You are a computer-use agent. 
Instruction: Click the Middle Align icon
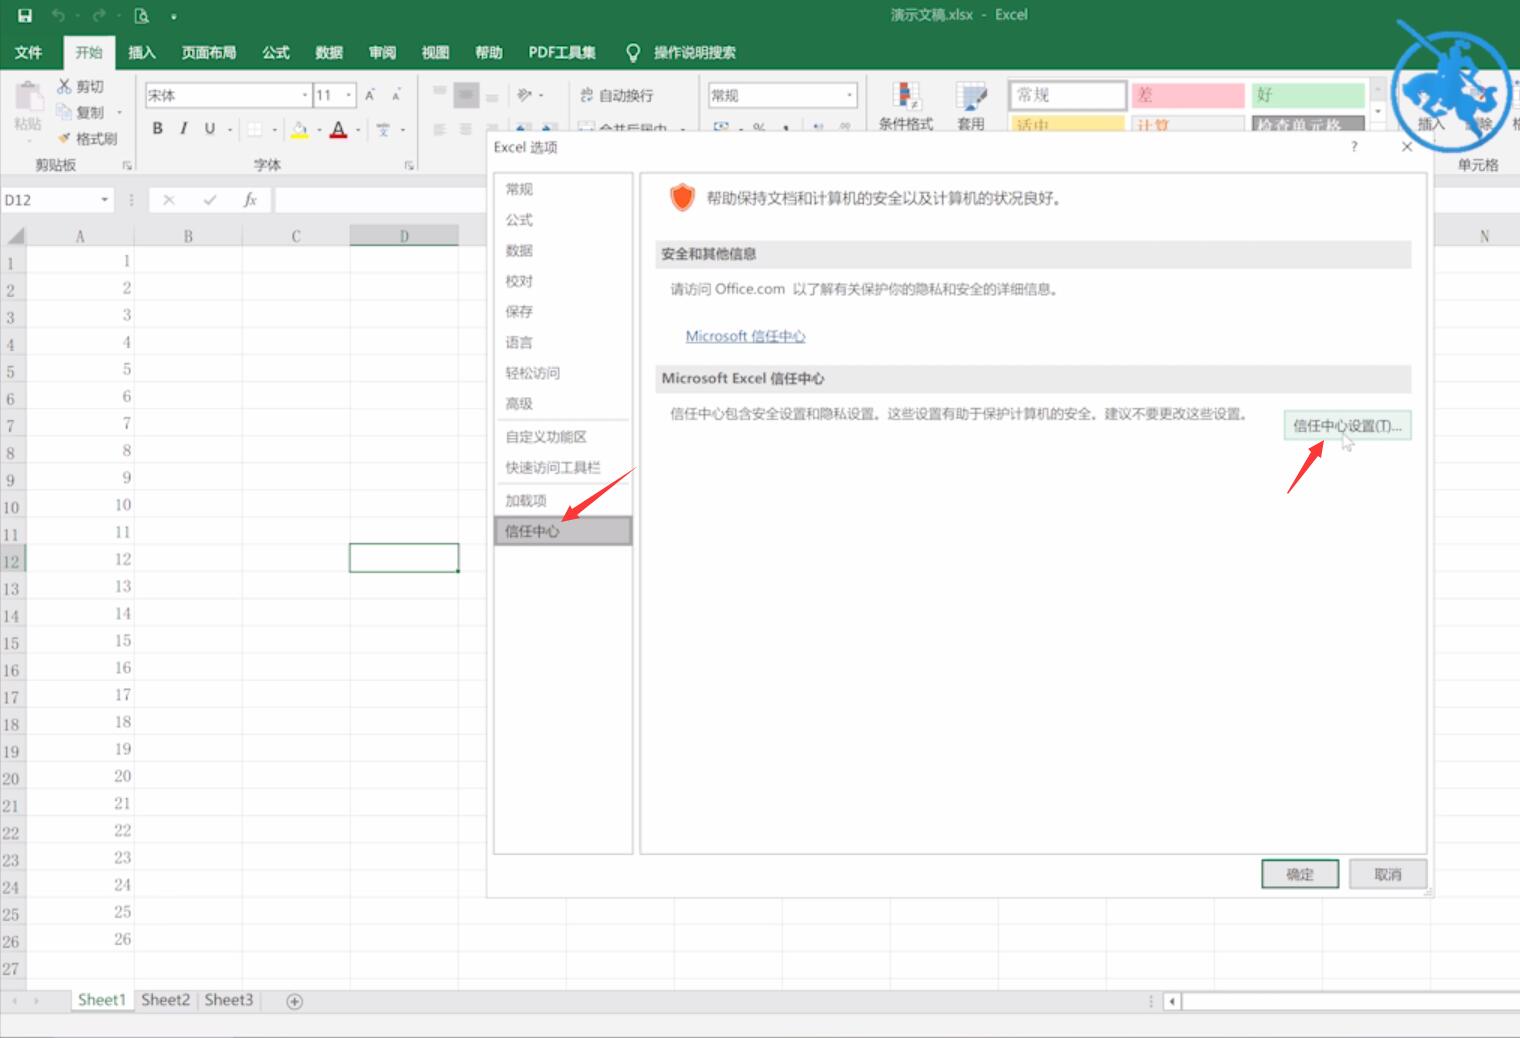click(x=466, y=95)
